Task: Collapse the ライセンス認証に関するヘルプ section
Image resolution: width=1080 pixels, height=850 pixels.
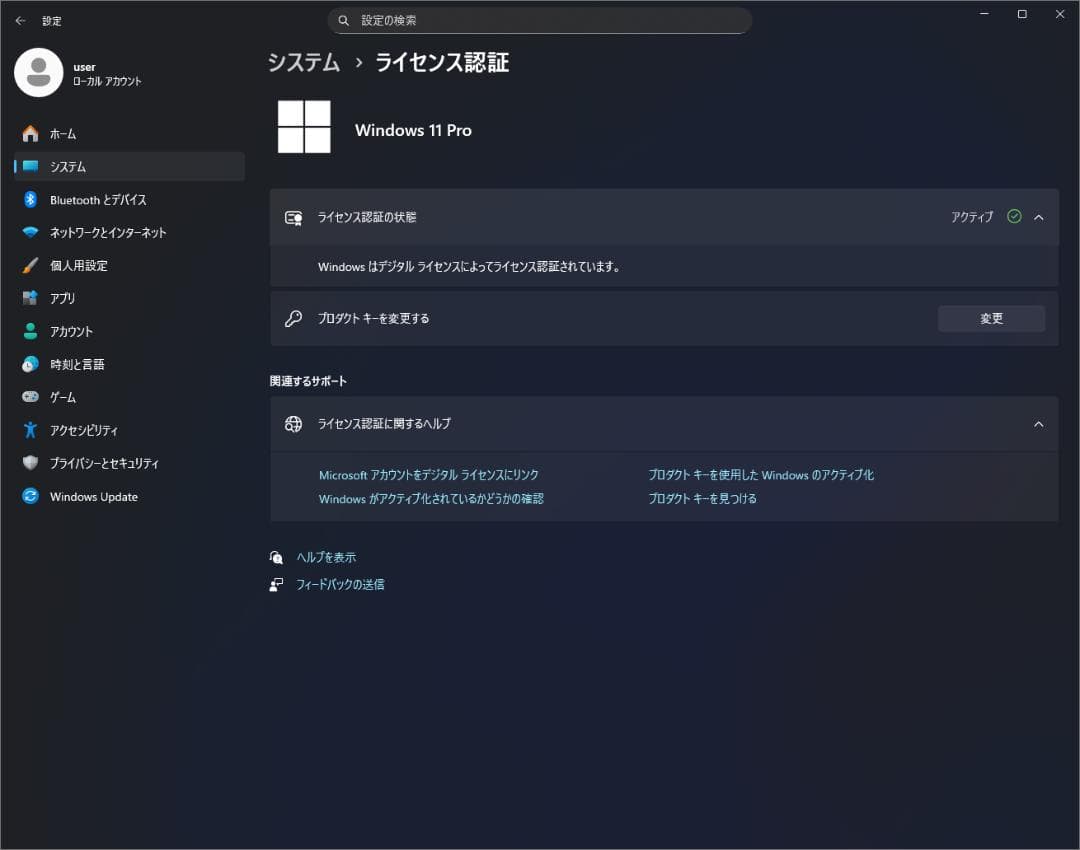Action: click(x=1038, y=423)
